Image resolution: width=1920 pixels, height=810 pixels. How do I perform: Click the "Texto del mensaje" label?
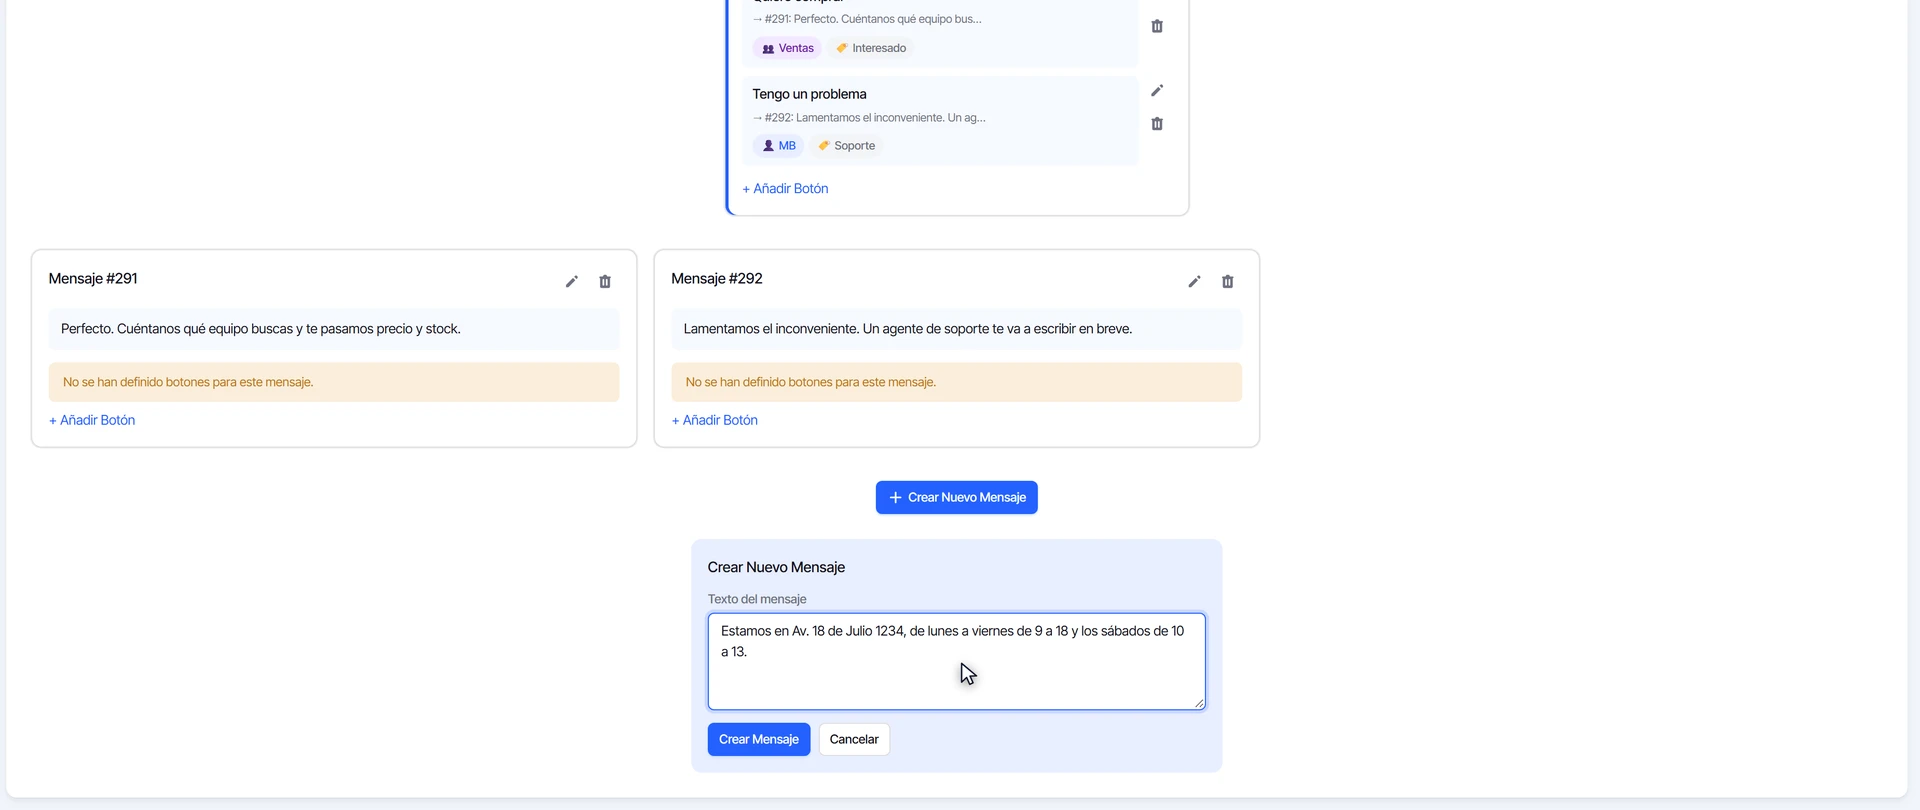coord(757,600)
